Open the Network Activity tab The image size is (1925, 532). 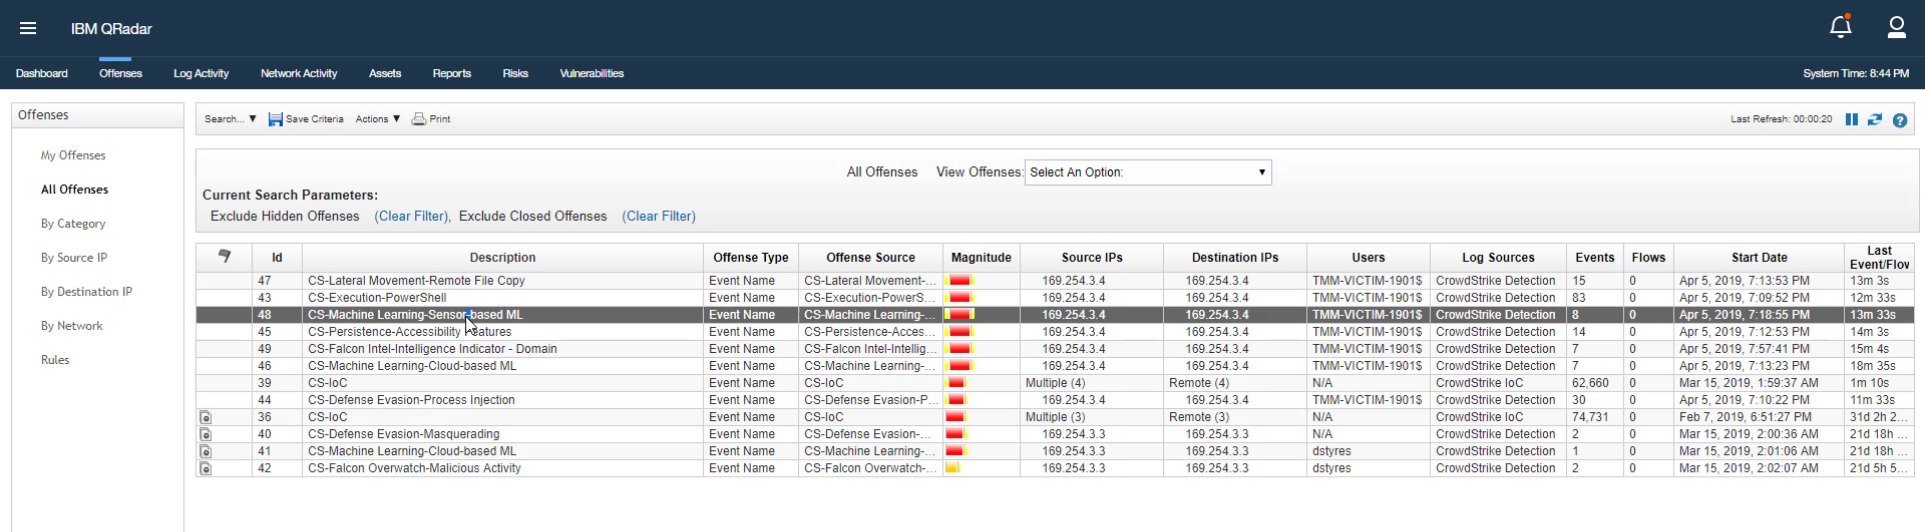click(299, 73)
